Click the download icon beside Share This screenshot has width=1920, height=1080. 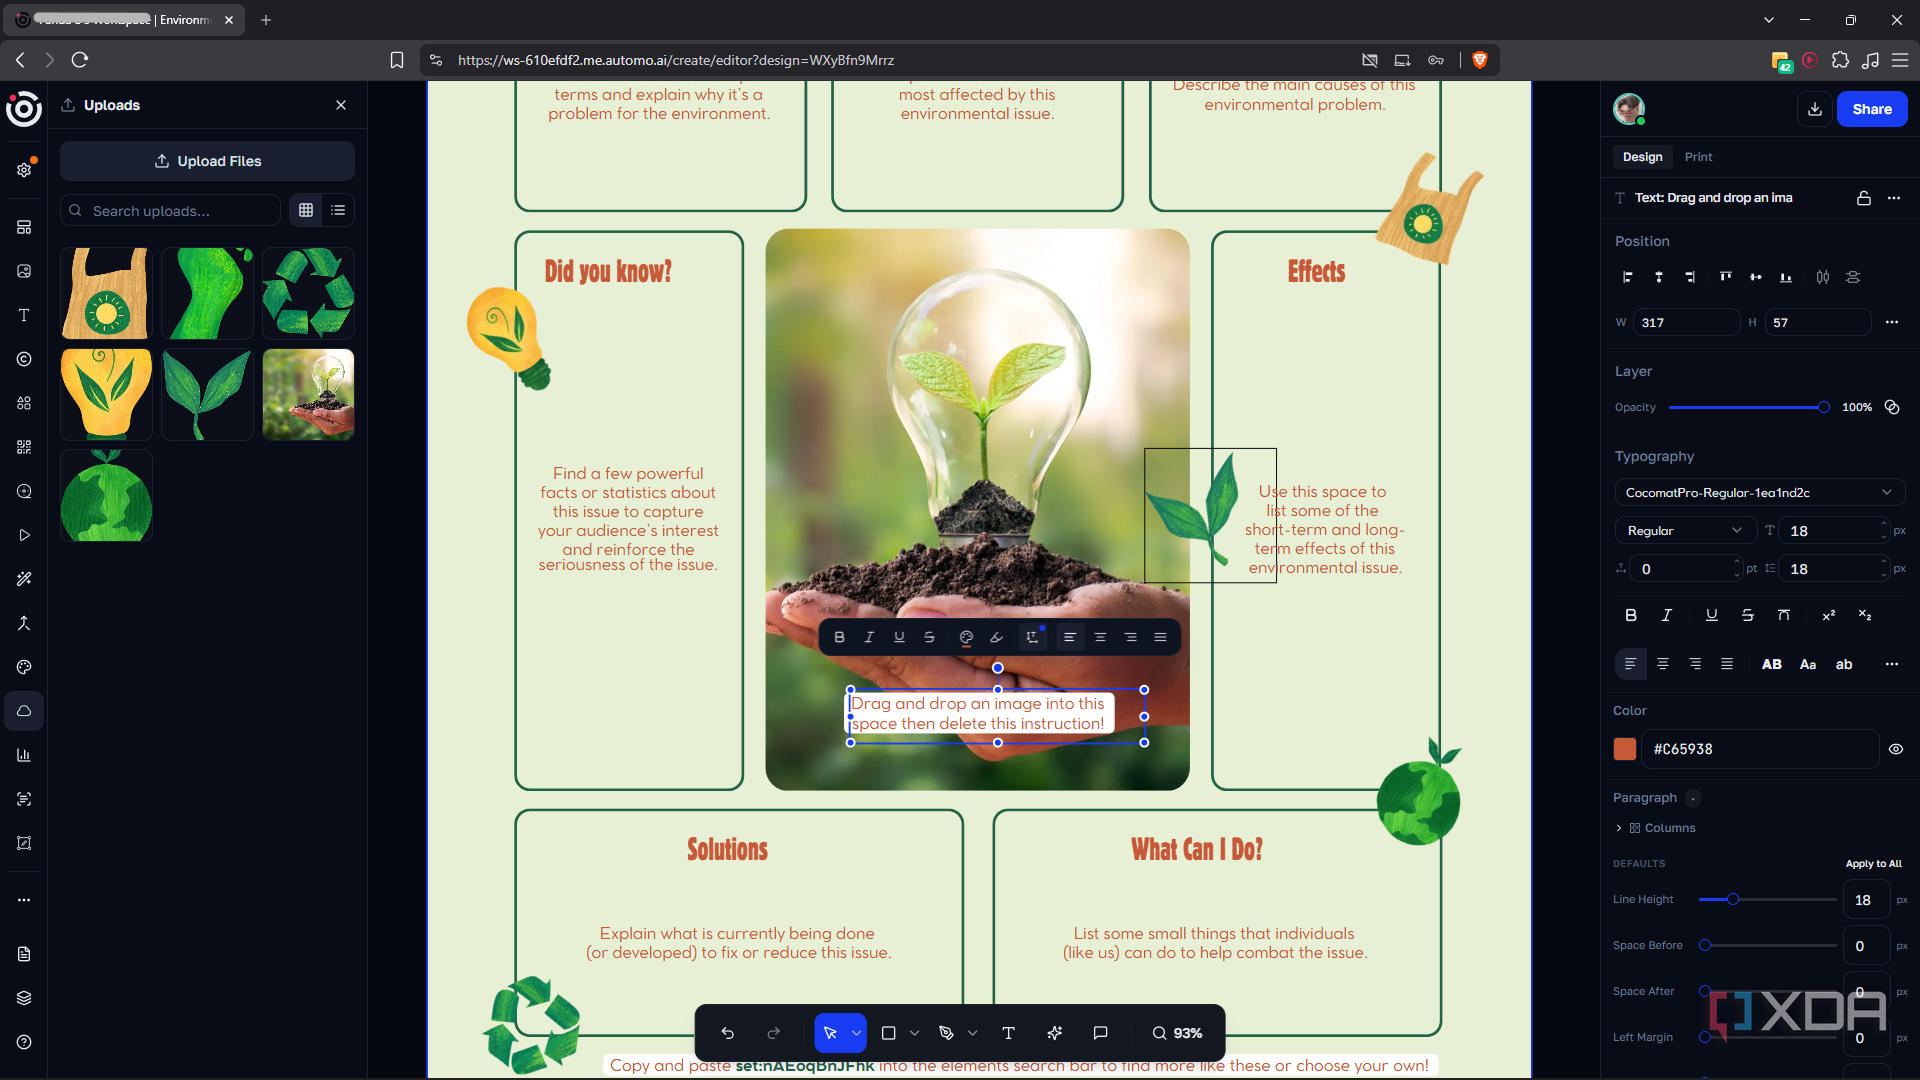[1815, 109]
